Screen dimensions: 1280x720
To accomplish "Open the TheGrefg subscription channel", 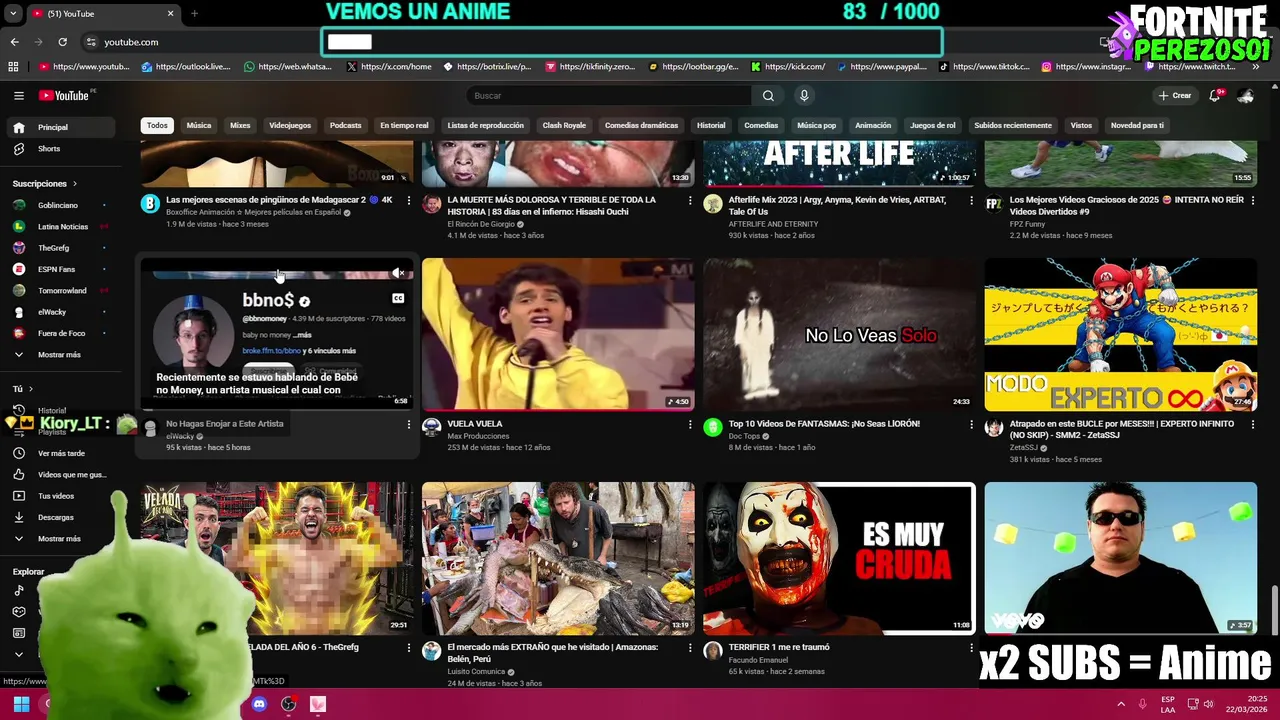I will pos(62,248).
